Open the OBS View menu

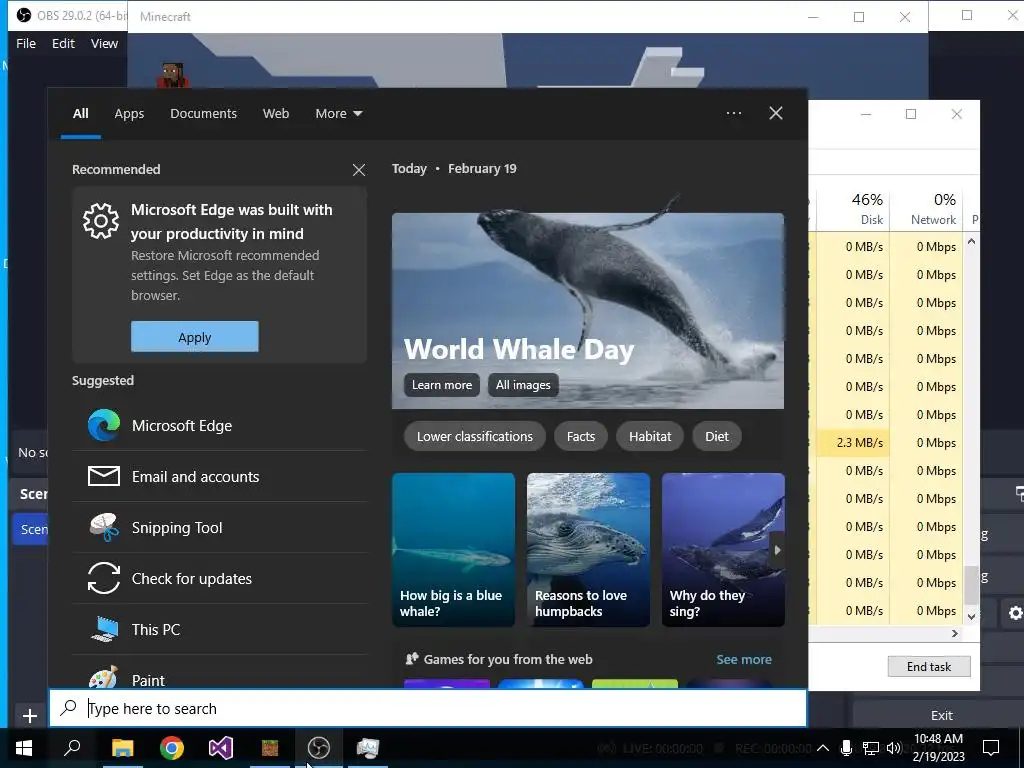click(x=104, y=43)
